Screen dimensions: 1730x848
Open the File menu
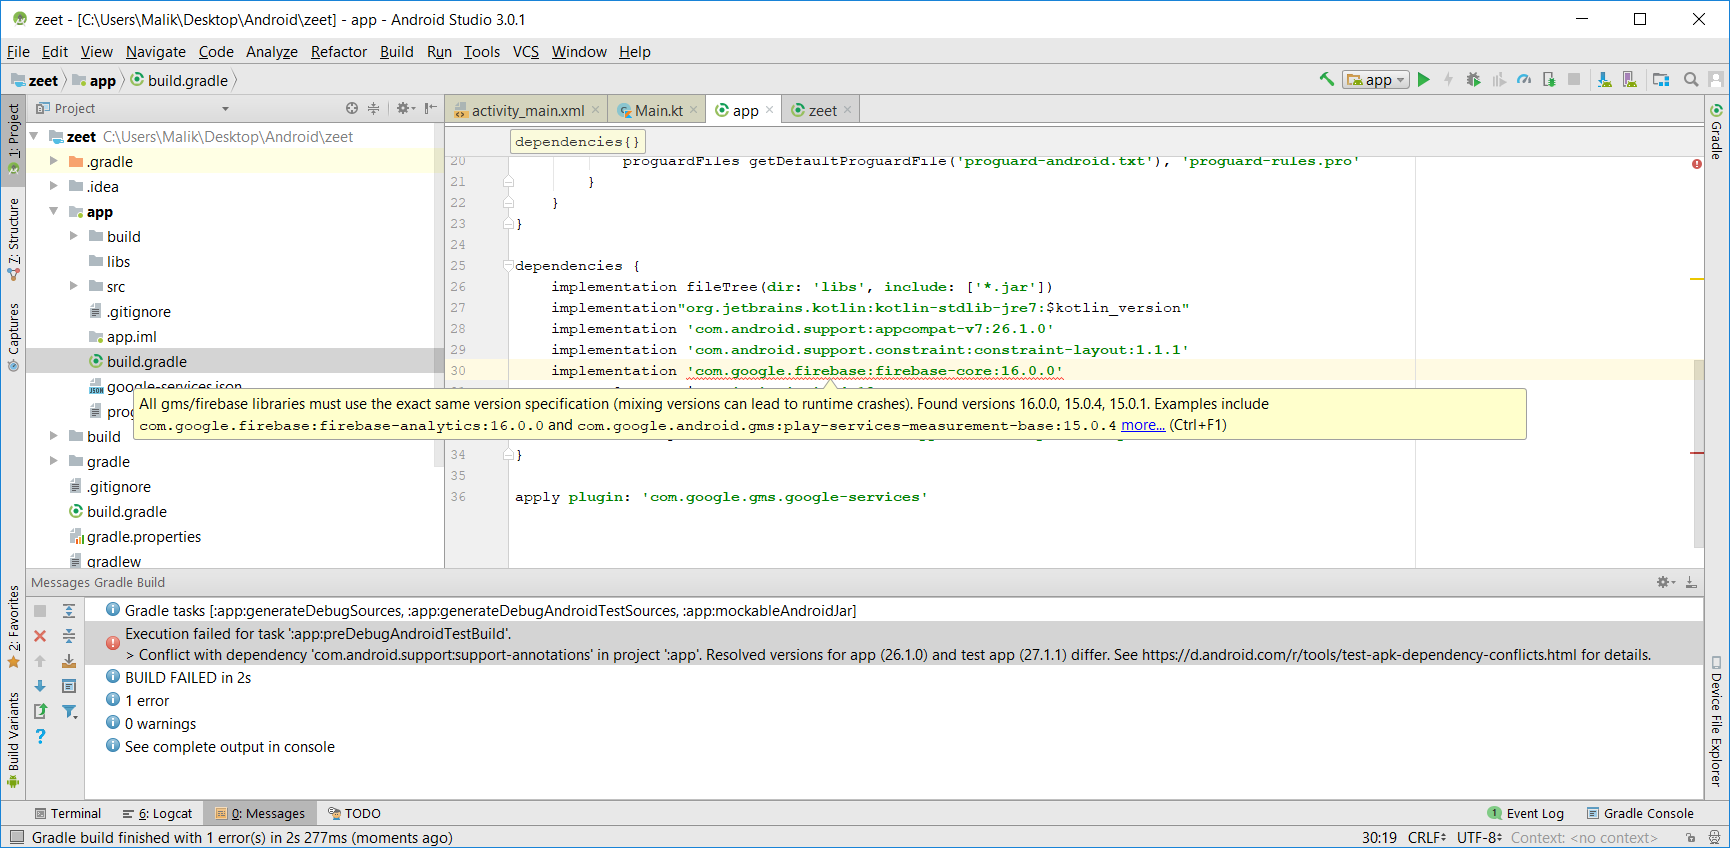18,52
